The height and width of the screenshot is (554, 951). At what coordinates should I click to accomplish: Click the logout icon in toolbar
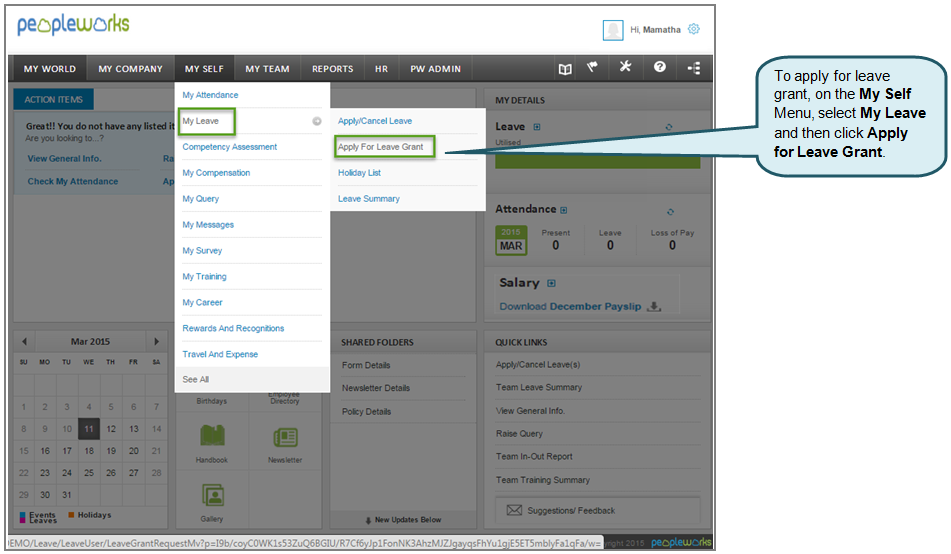tap(694, 68)
